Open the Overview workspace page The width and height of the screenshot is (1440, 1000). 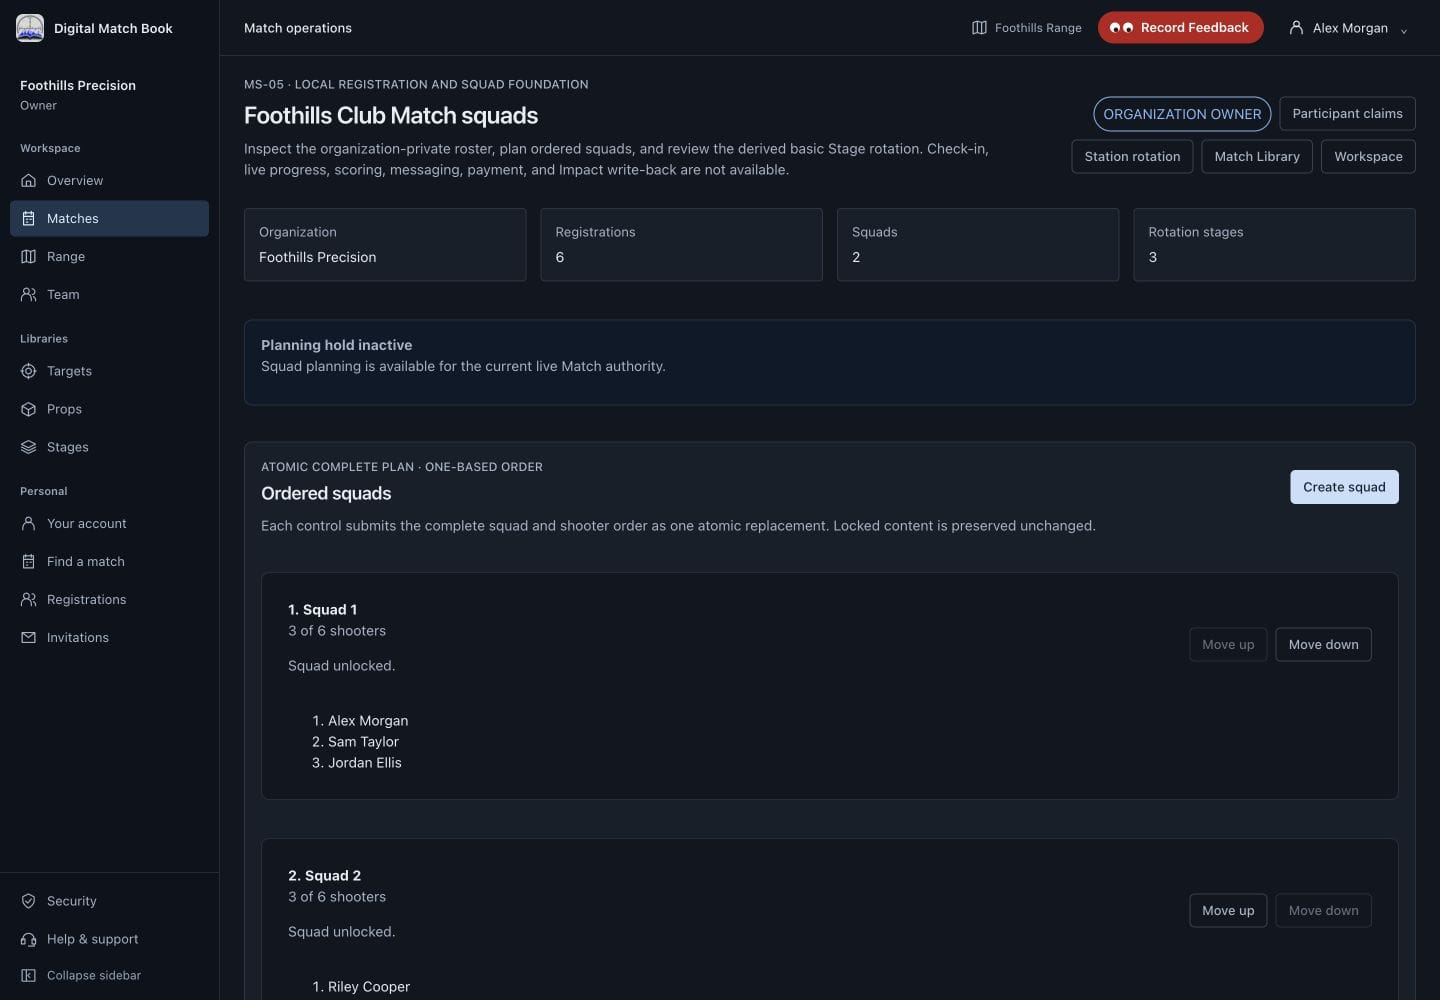[x=109, y=181]
